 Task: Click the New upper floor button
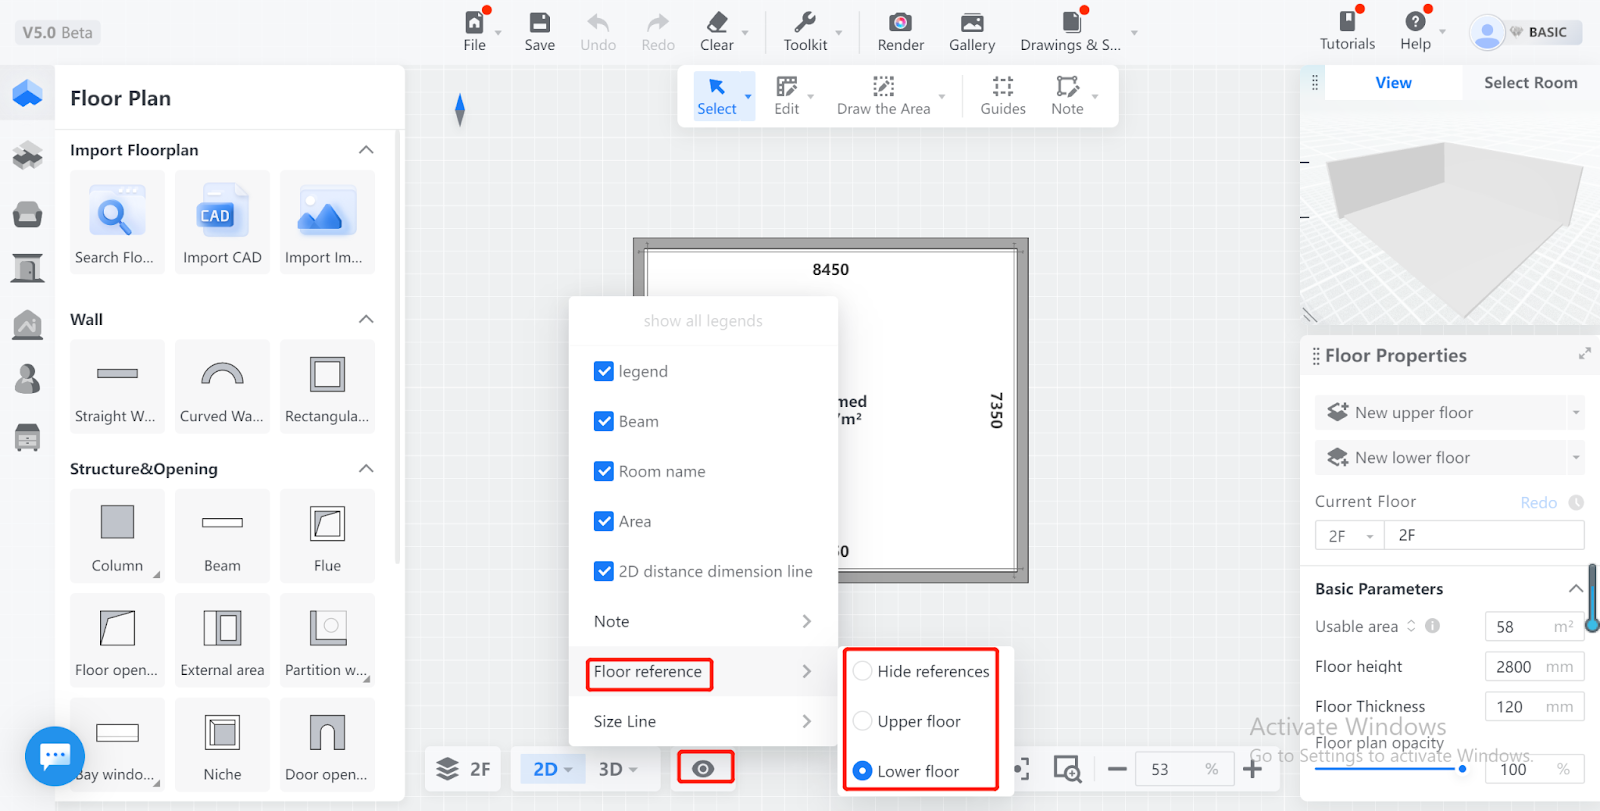pyautogui.click(x=1440, y=413)
